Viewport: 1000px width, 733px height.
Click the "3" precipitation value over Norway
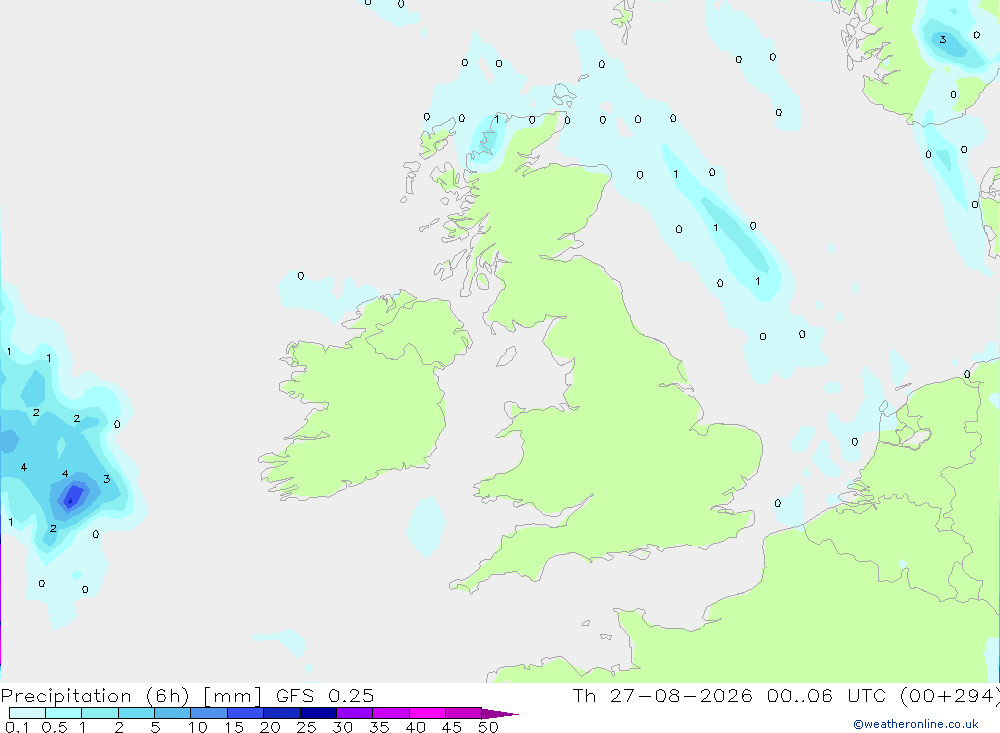click(943, 40)
